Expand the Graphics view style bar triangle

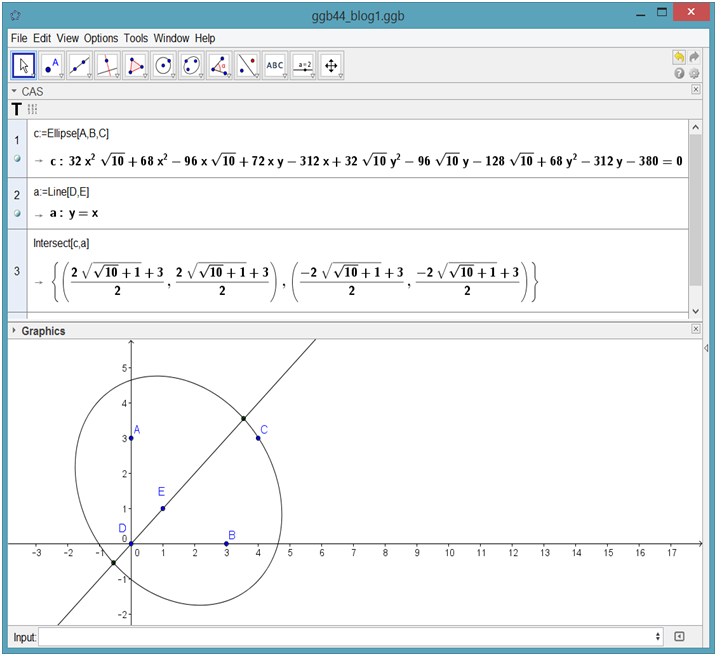14,330
